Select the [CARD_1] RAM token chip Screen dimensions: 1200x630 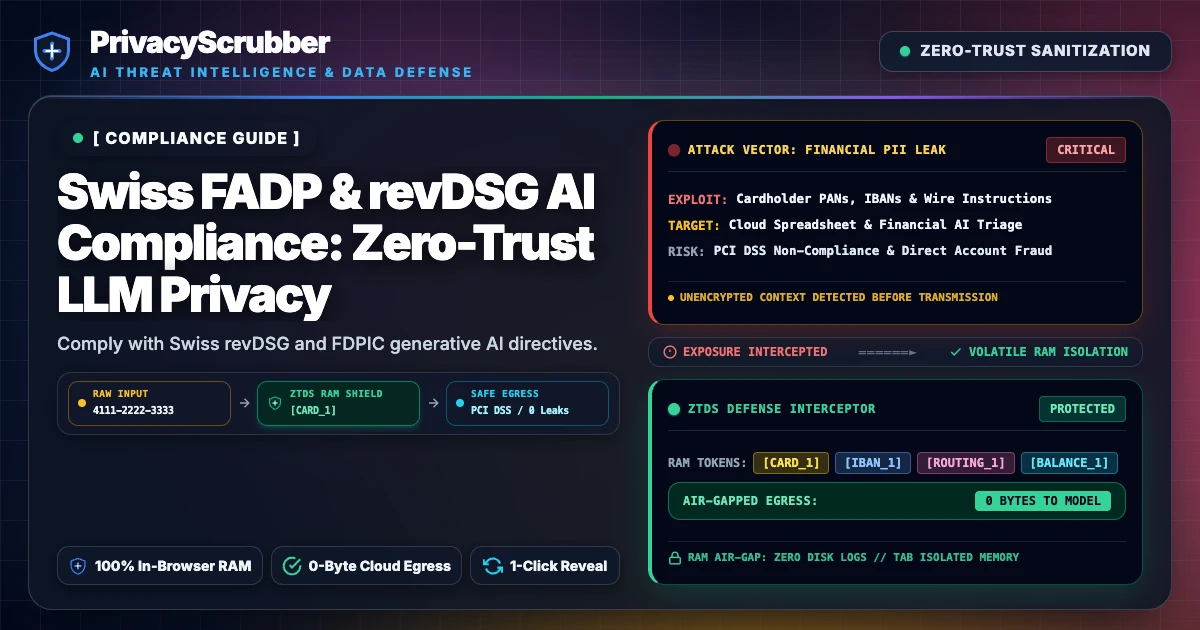coord(791,463)
